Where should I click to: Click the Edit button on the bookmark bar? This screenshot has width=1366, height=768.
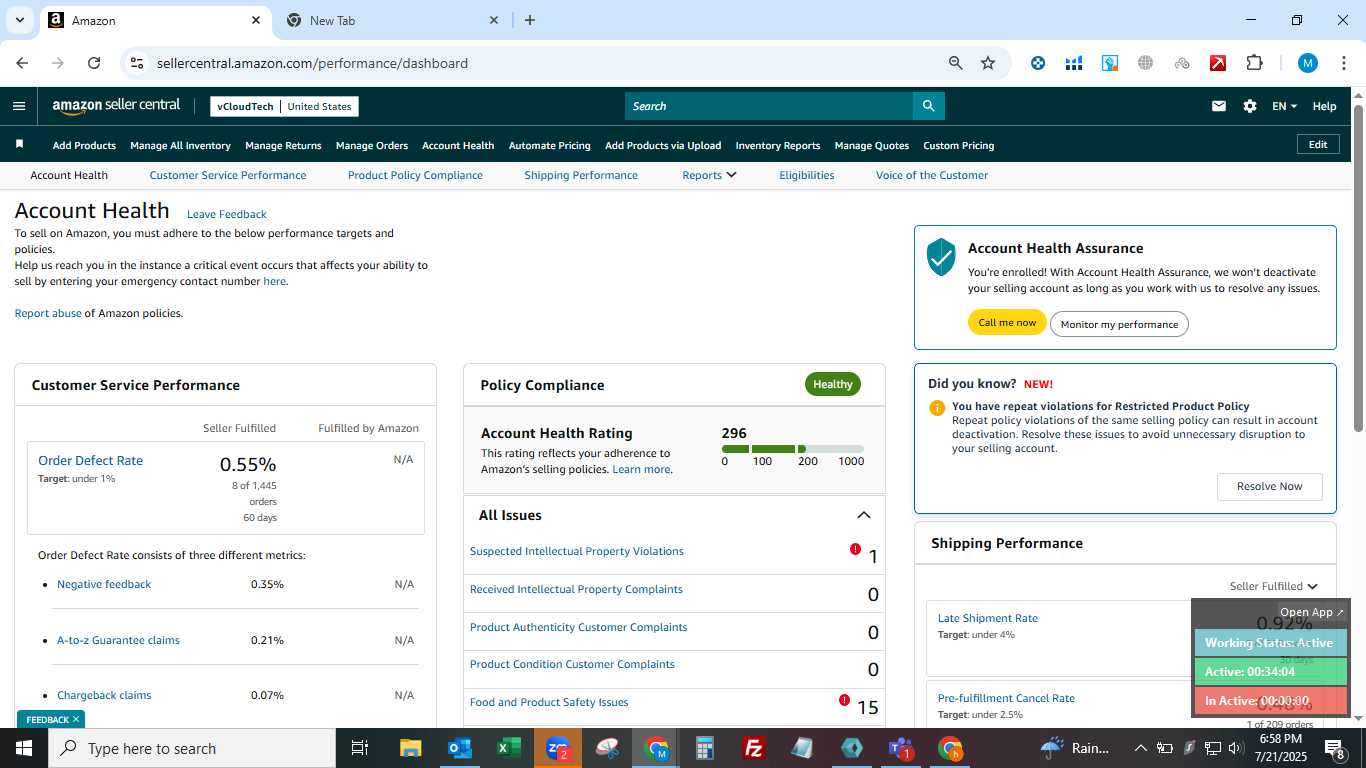click(x=1318, y=144)
